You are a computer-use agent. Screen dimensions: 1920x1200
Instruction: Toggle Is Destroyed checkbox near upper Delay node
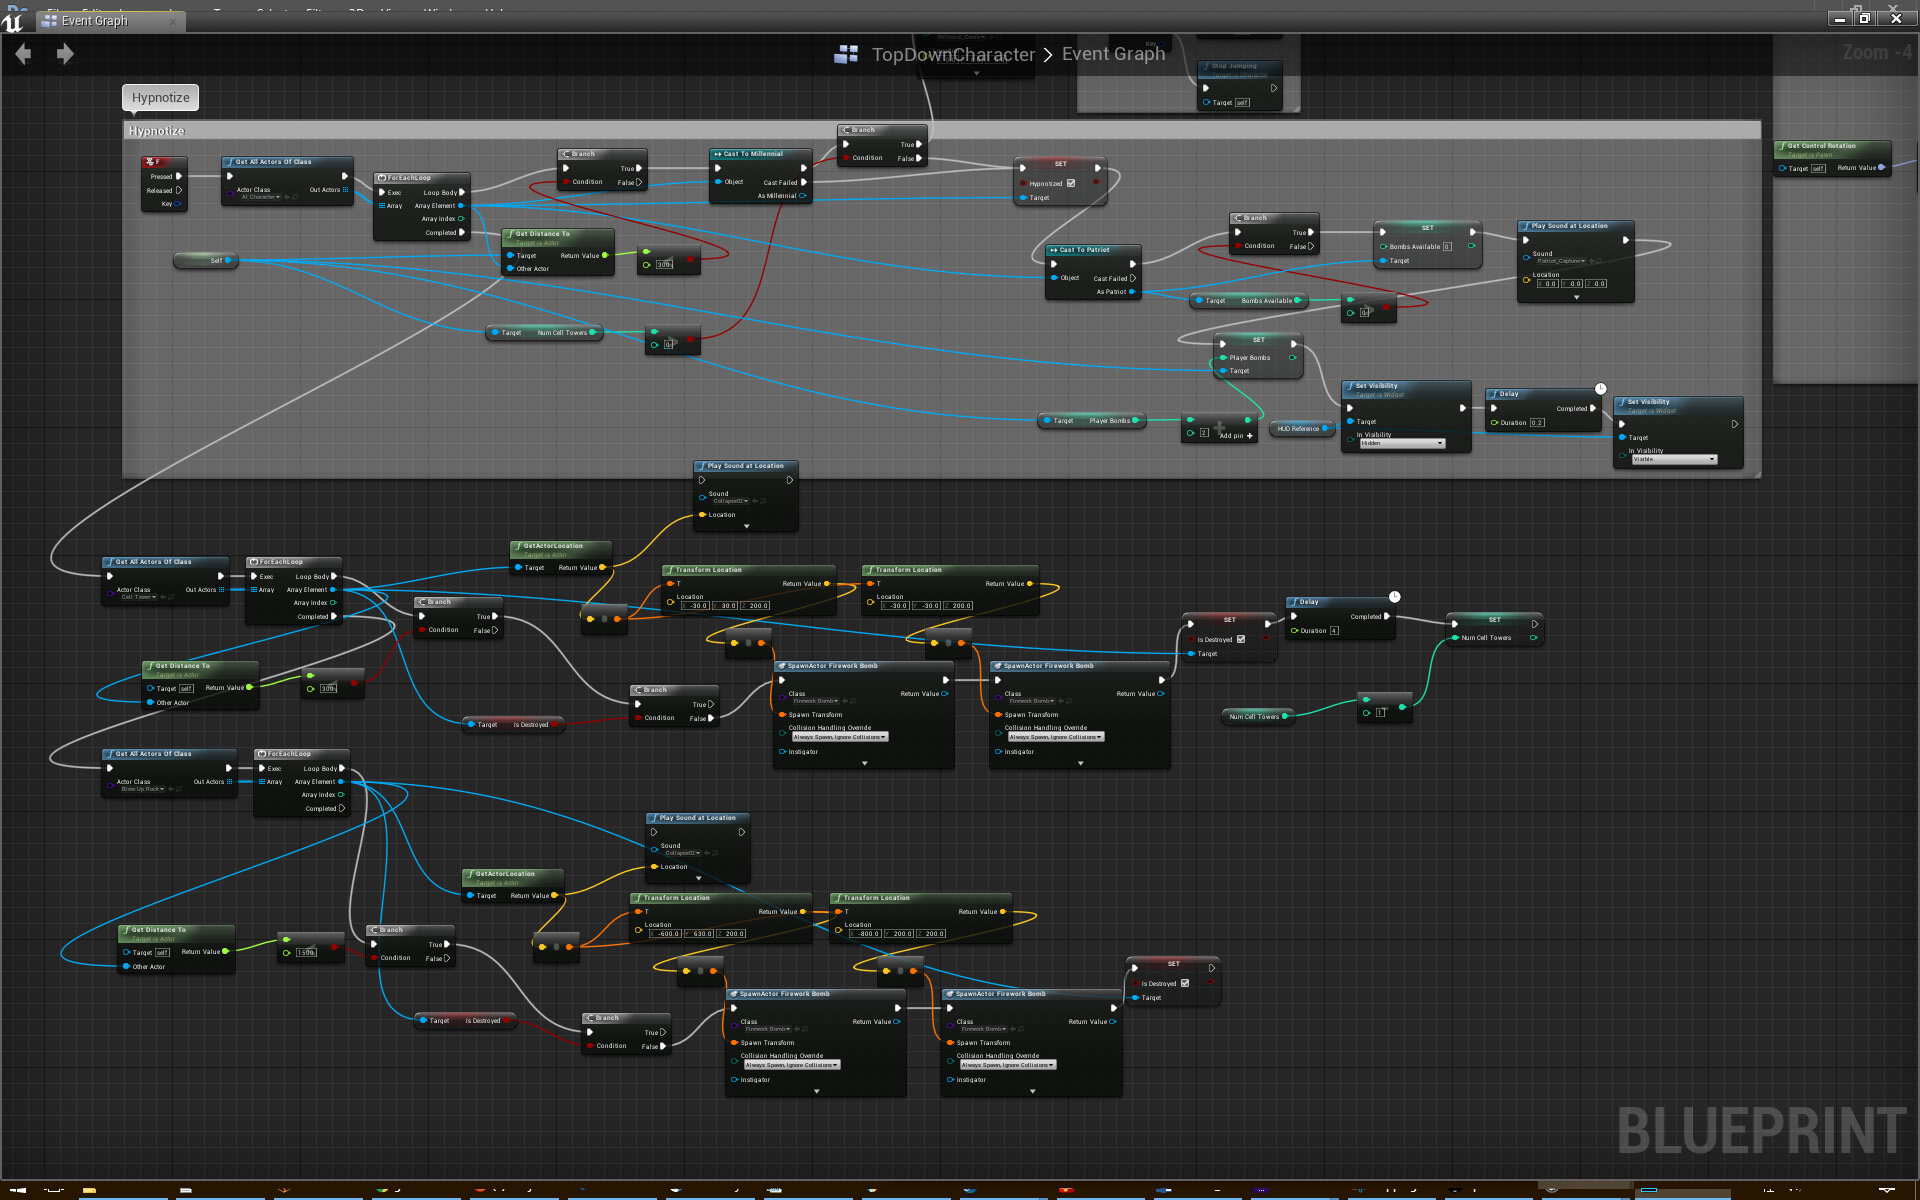pos(1241,639)
